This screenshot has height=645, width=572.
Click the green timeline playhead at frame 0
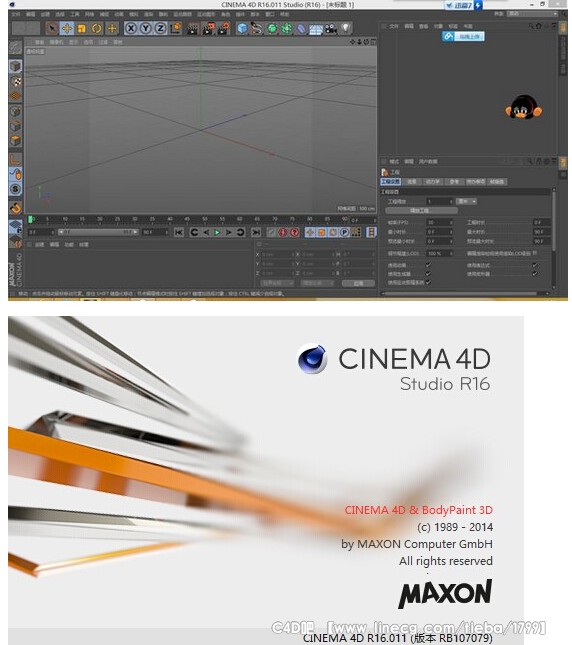[30, 219]
